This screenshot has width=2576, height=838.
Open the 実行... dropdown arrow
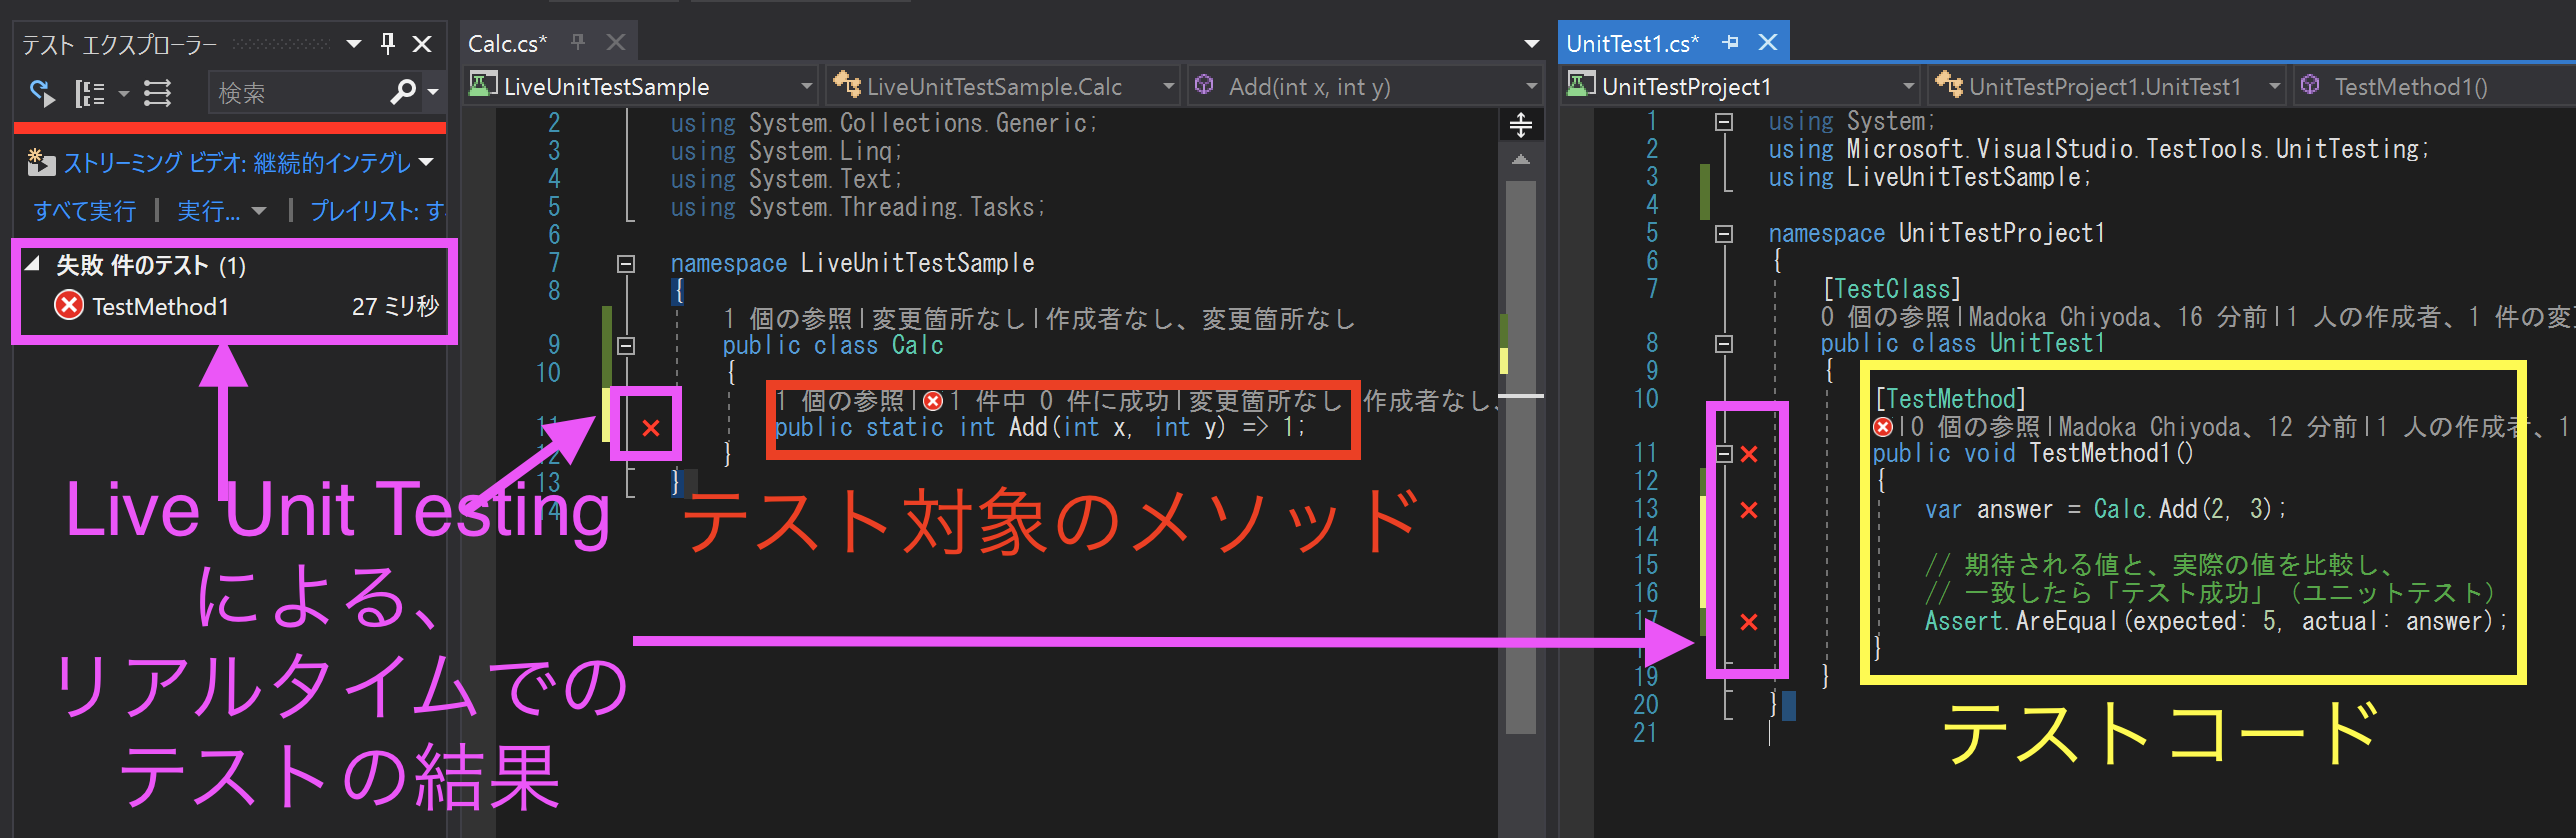[x=259, y=211]
